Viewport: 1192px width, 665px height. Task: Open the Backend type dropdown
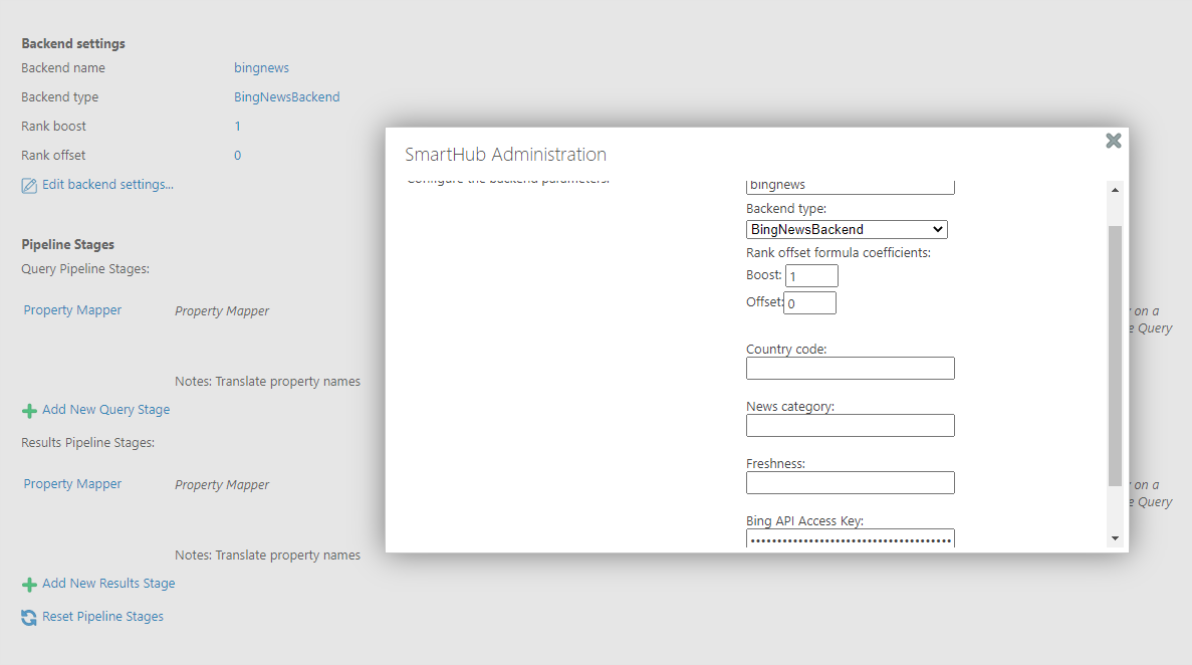pos(846,230)
